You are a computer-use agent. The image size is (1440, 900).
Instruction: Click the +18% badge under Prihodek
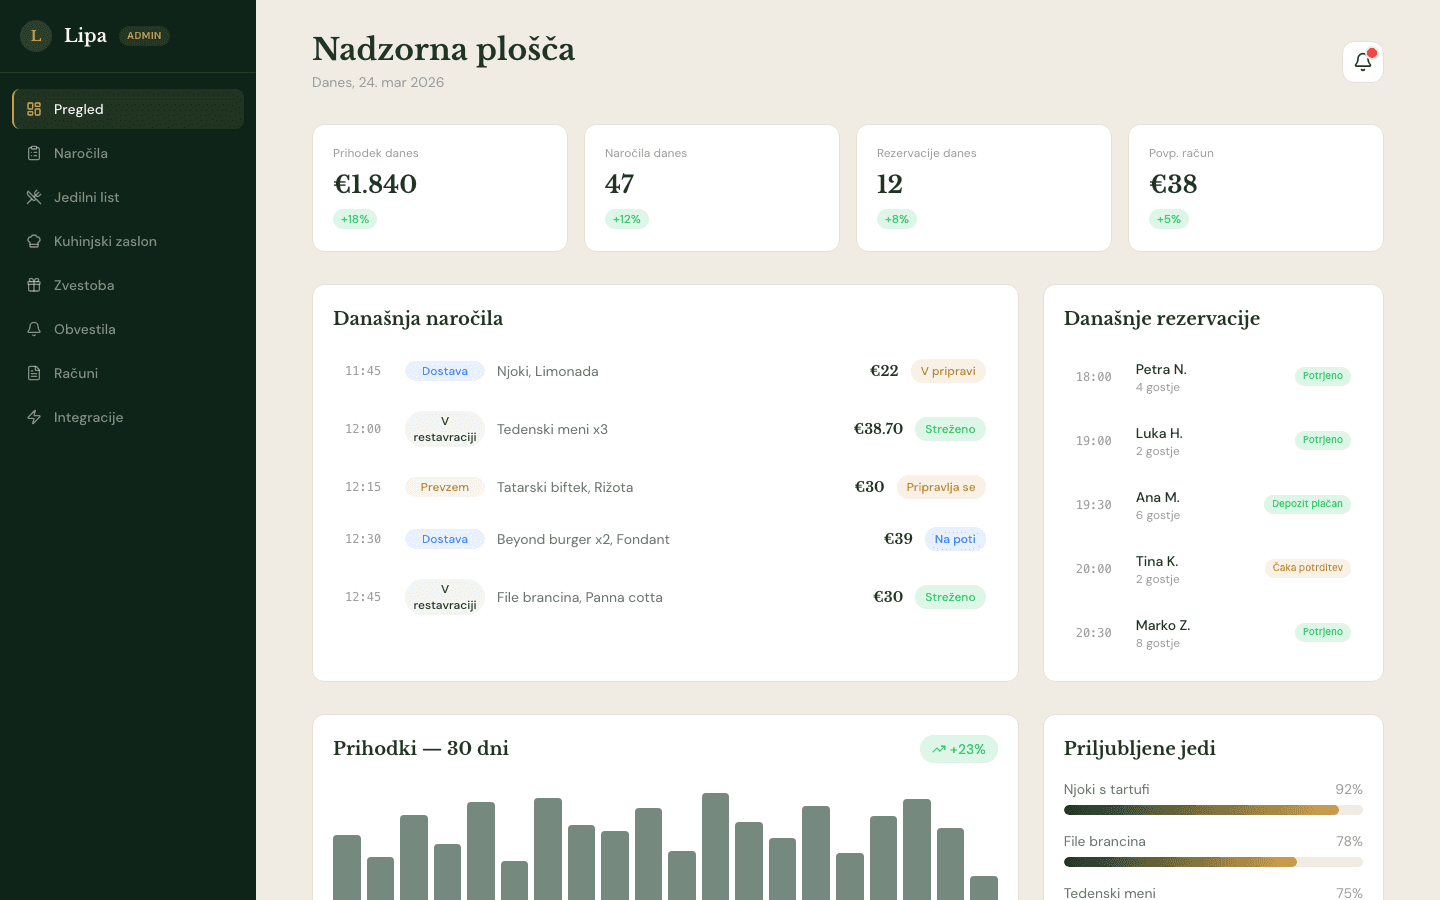pyautogui.click(x=355, y=219)
